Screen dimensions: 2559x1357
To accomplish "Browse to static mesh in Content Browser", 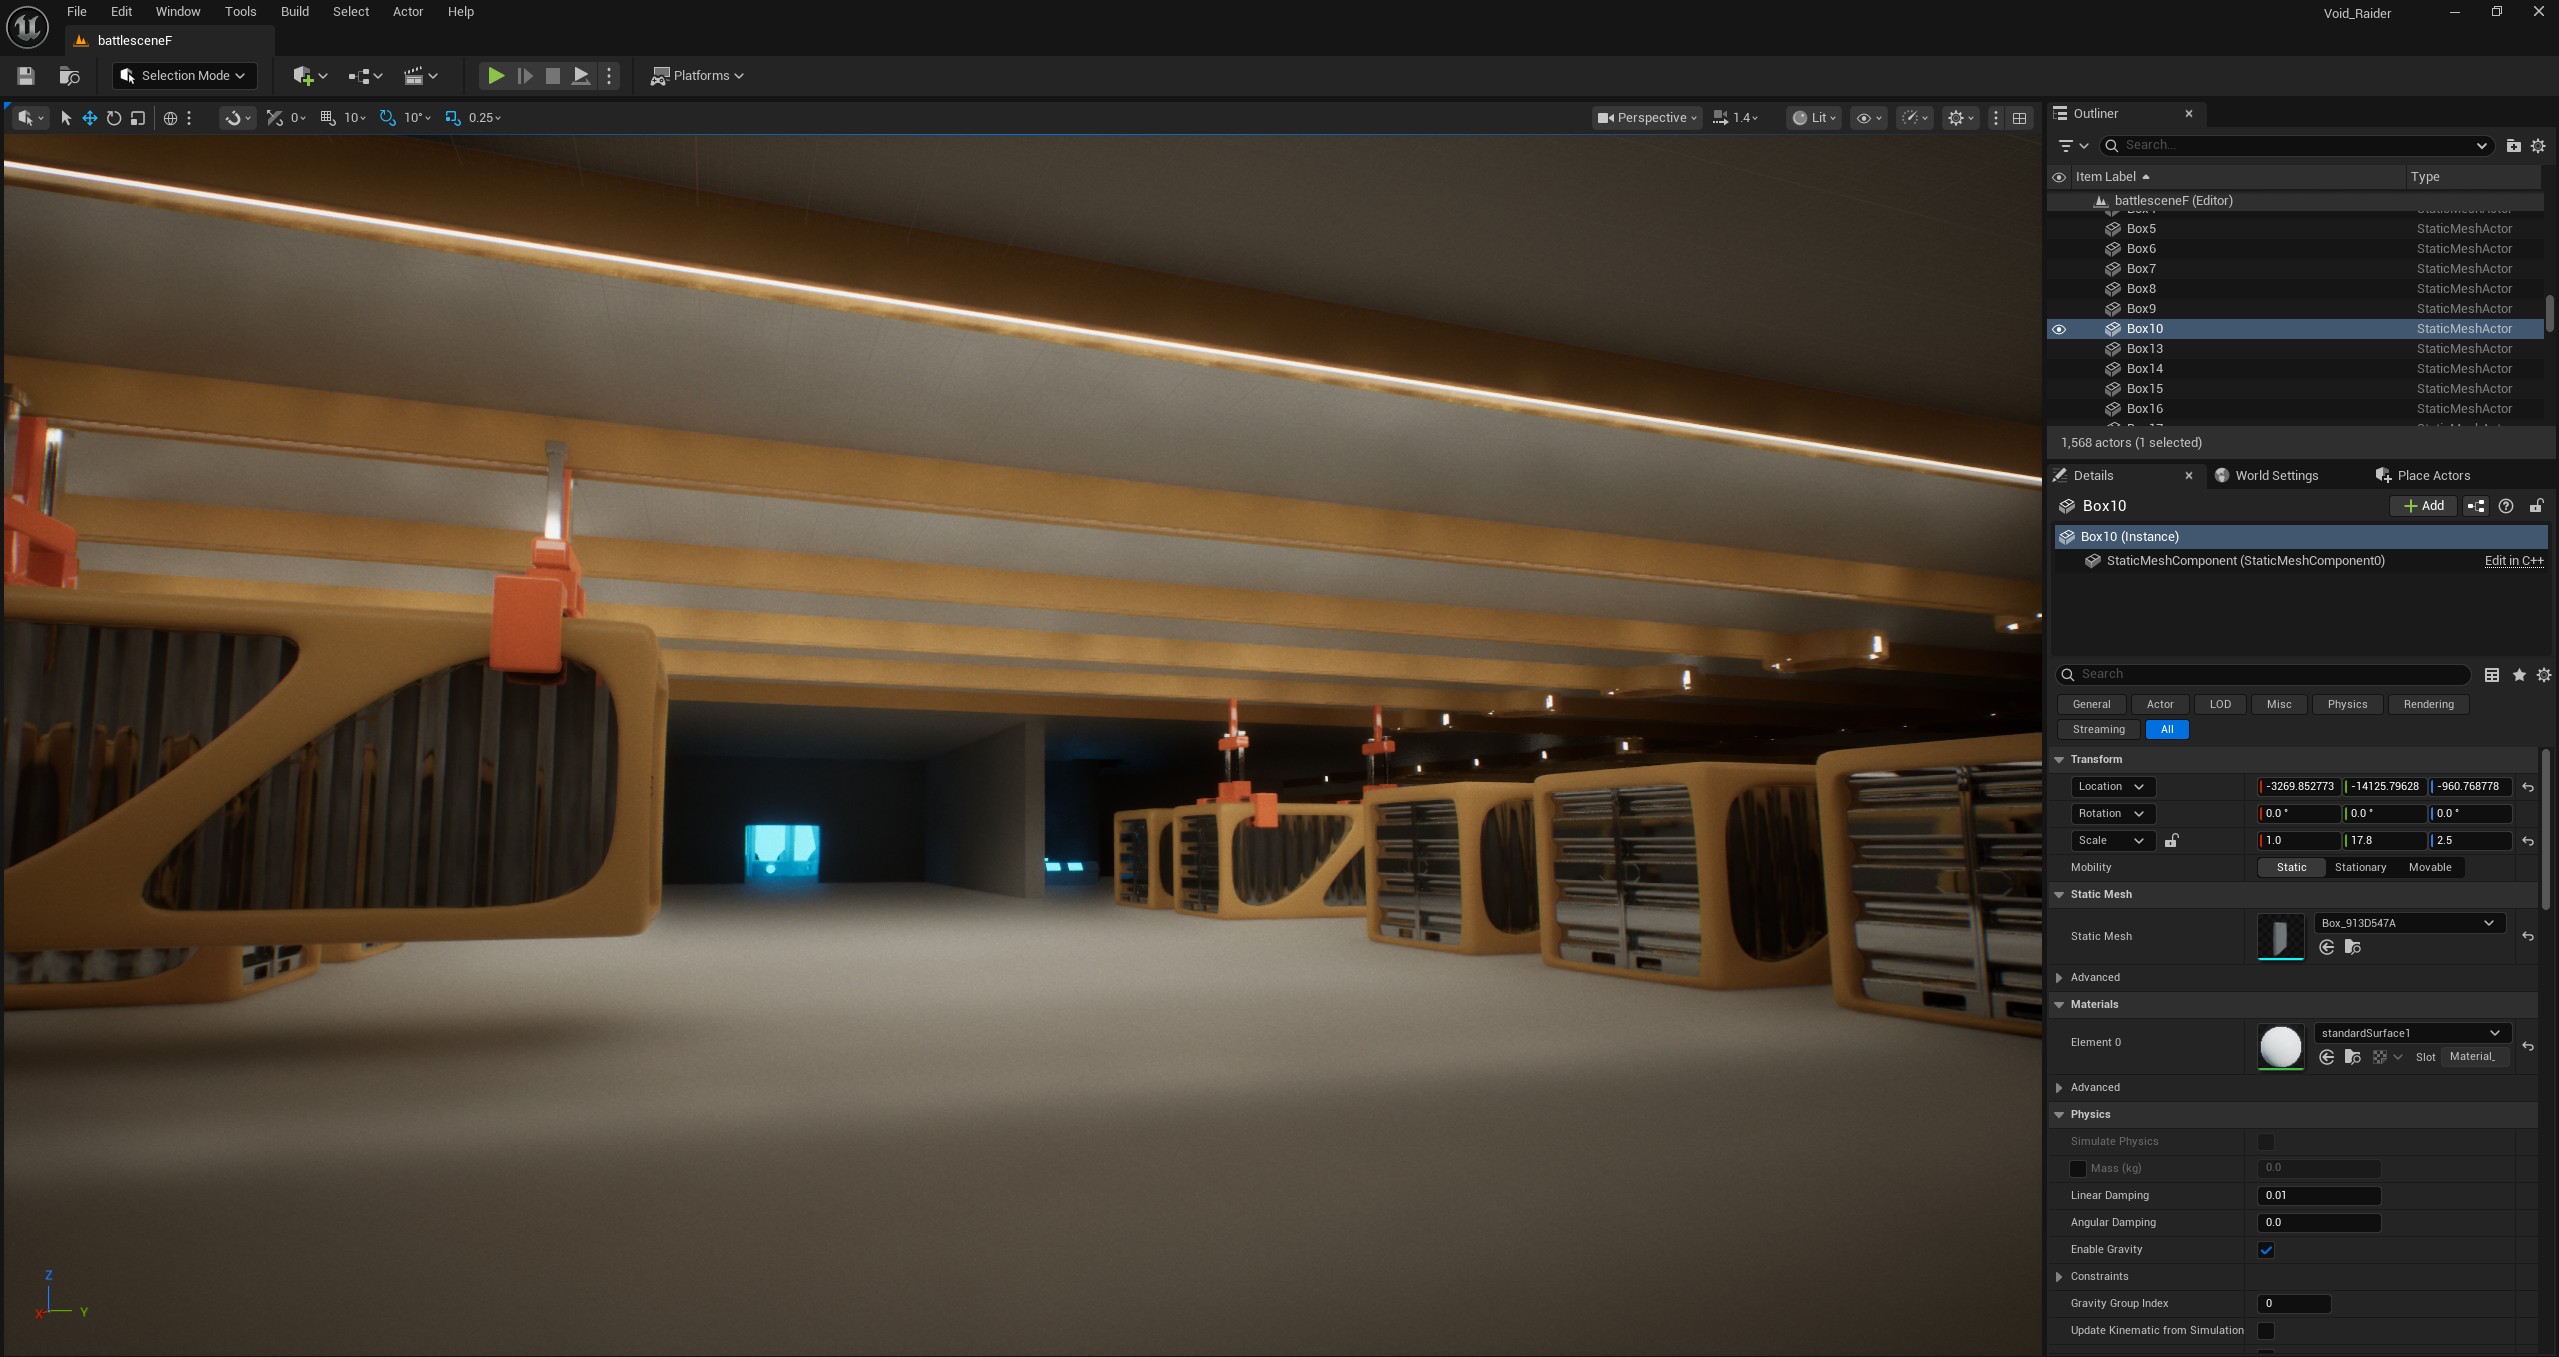I will click(x=2352, y=948).
